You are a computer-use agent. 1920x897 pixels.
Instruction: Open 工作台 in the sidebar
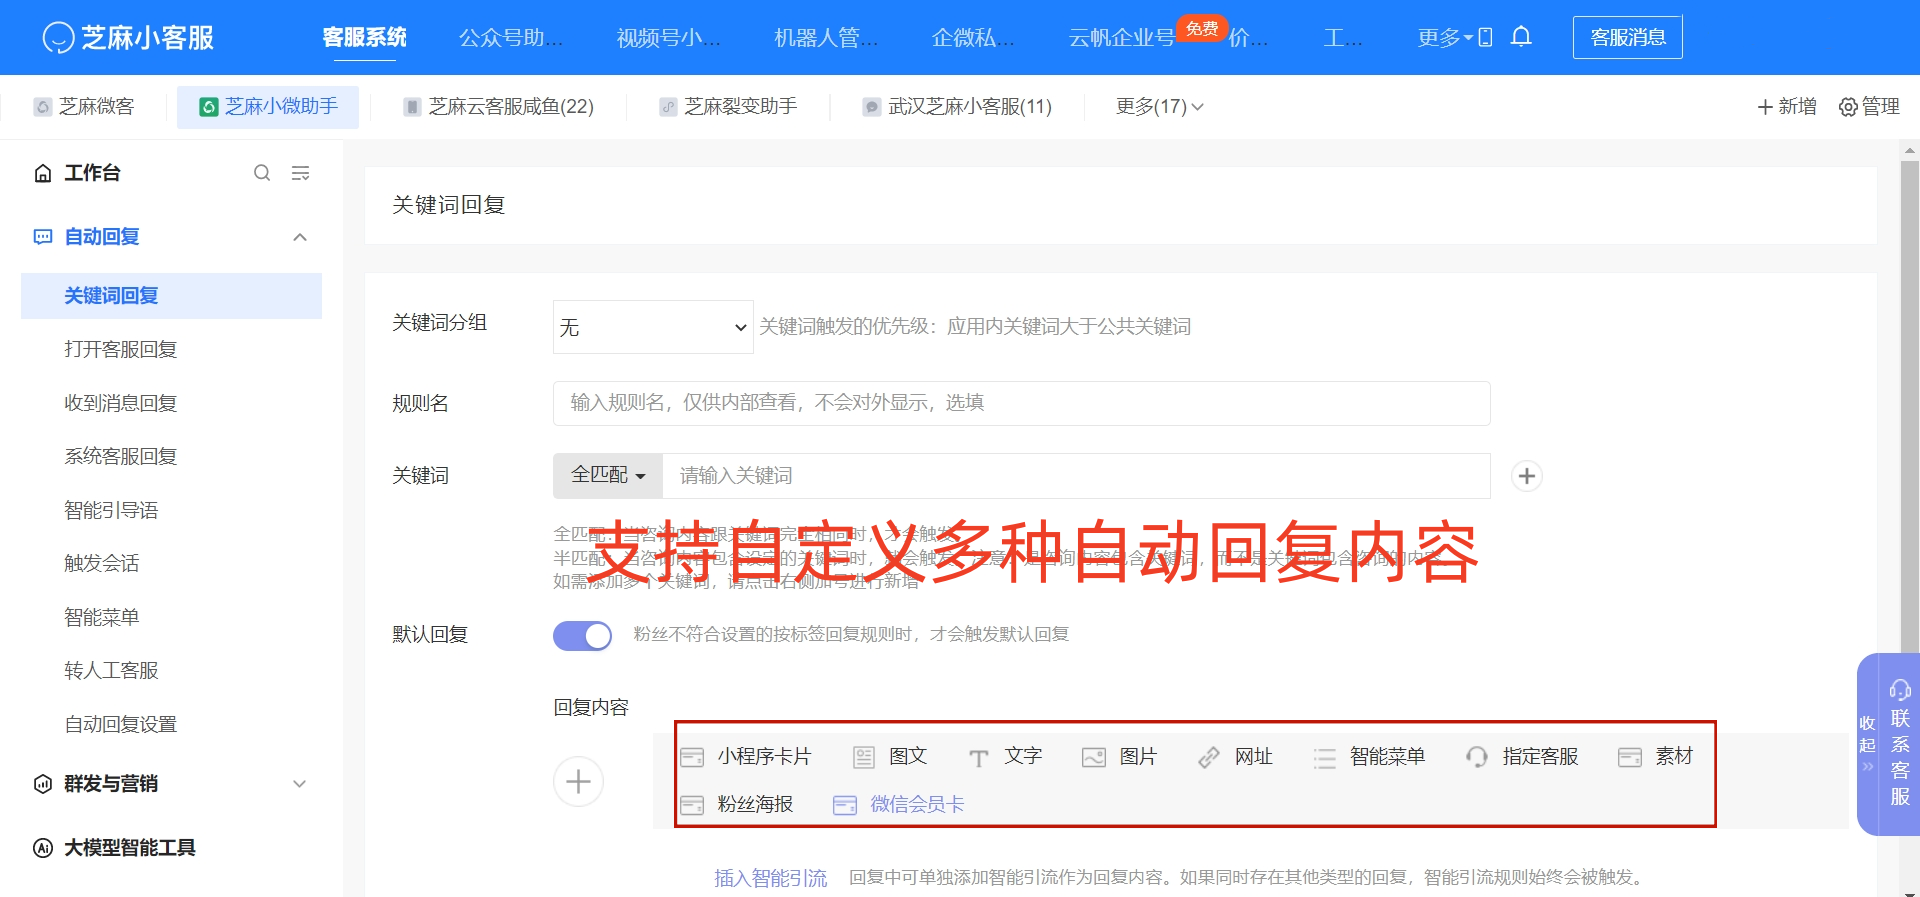tap(92, 173)
